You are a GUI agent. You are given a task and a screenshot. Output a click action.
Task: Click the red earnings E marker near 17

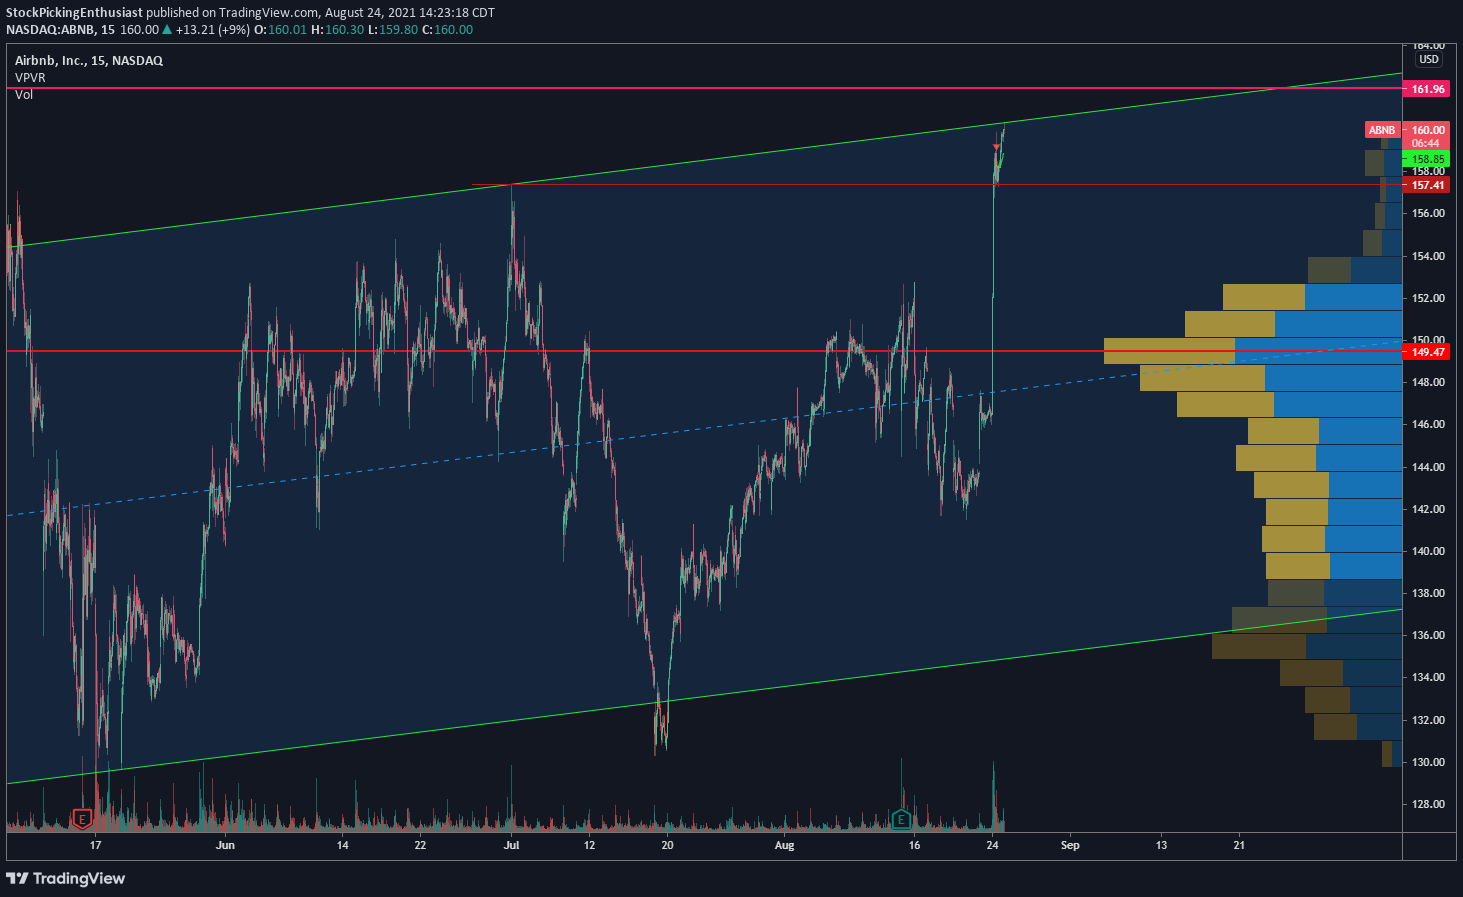(82, 820)
